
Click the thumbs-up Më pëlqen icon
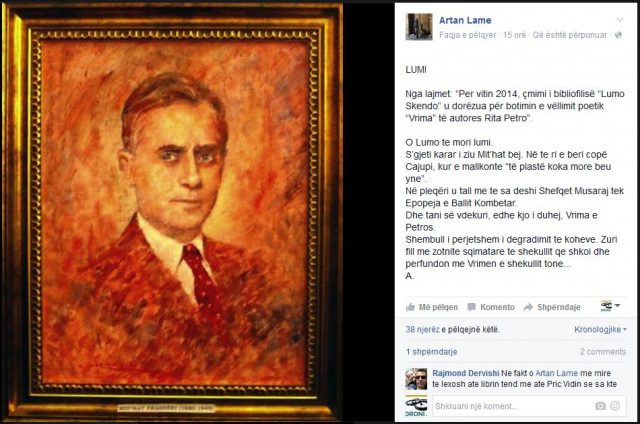411,307
